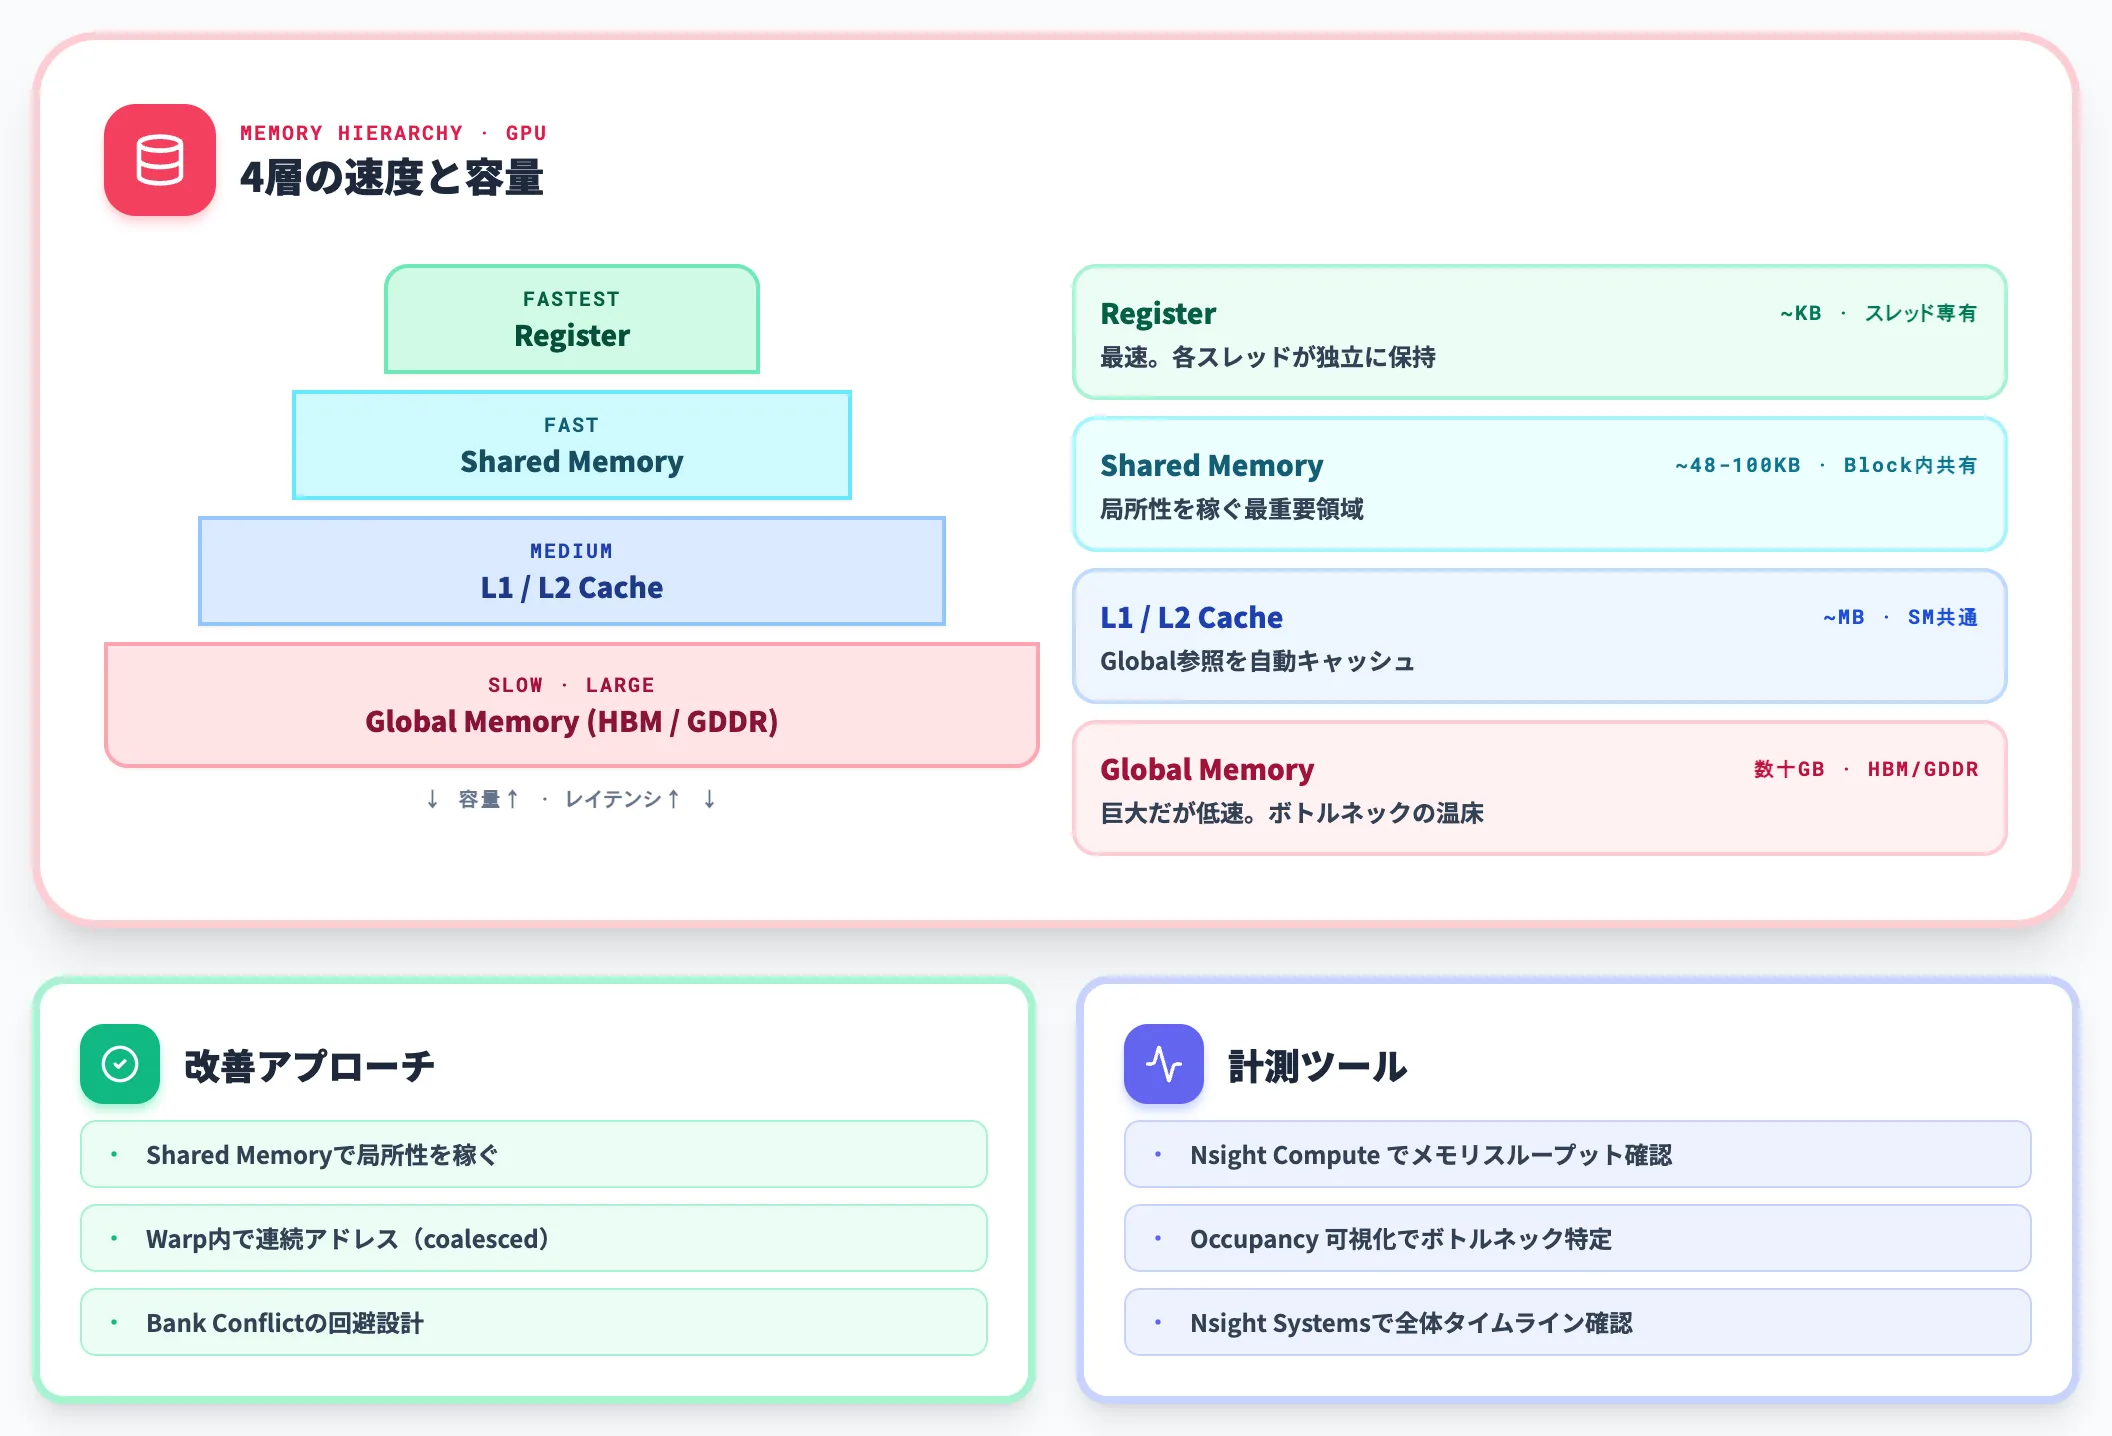Click the '改善アプローチ' heading

click(310, 1066)
